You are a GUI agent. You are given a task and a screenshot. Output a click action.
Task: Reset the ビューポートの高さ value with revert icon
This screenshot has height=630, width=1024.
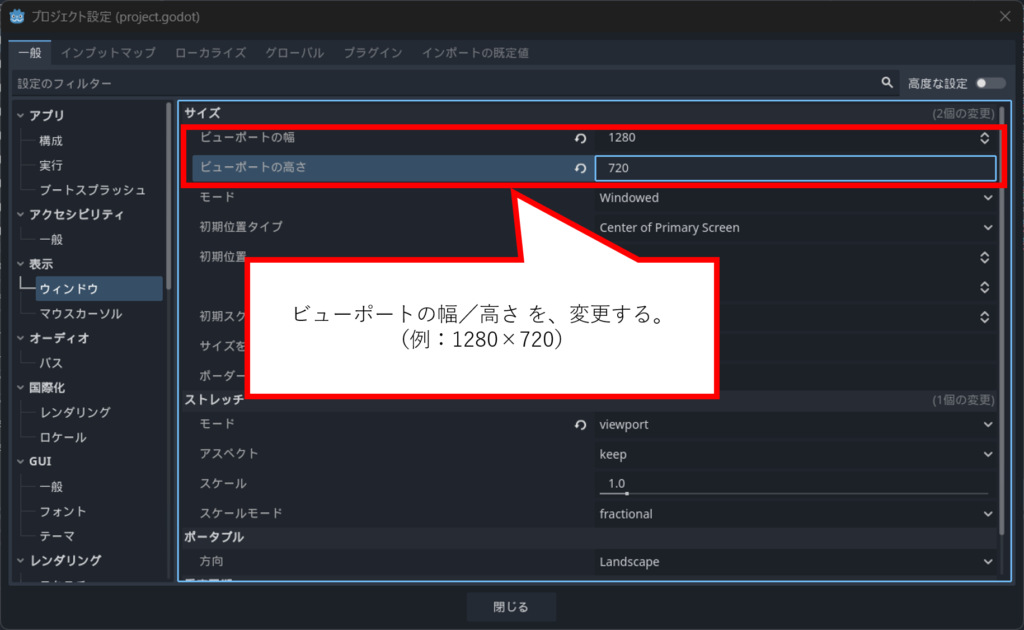[x=580, y=169]
